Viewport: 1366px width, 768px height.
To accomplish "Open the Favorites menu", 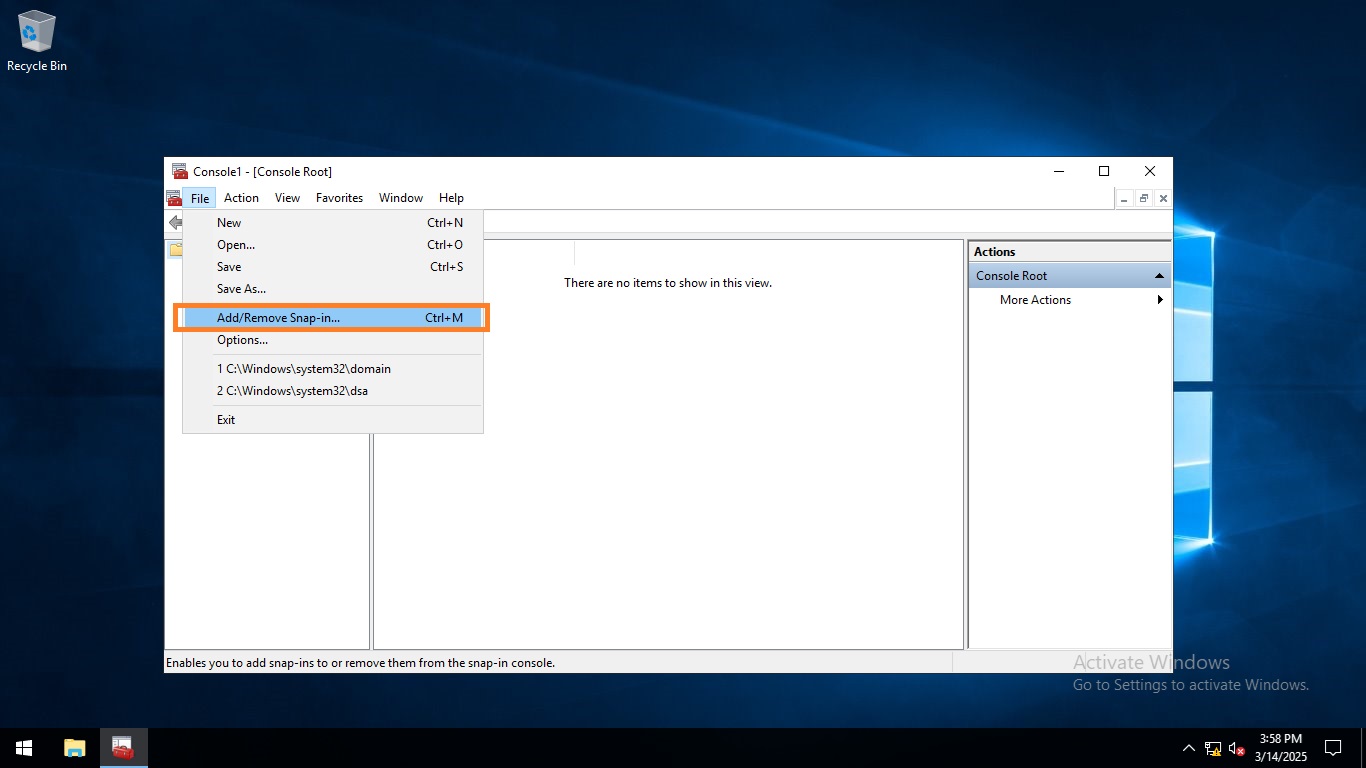I will [339, 198].
